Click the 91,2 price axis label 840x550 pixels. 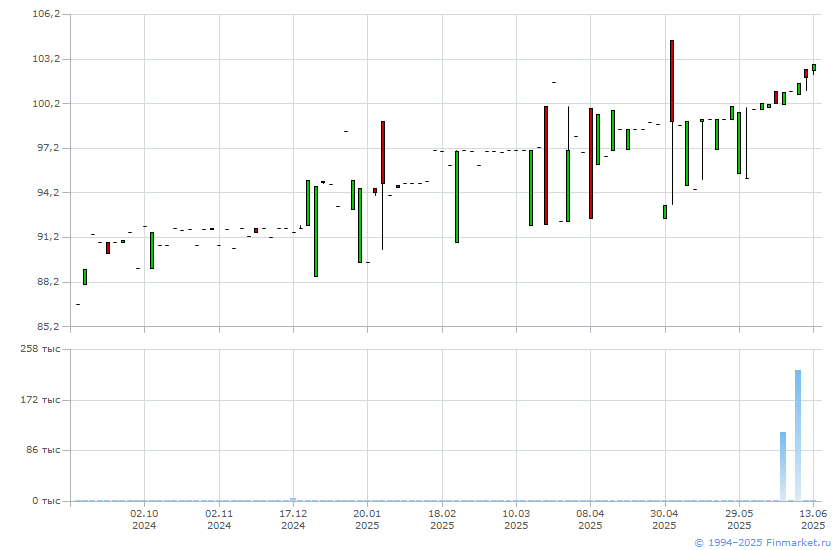pos(49,237)
